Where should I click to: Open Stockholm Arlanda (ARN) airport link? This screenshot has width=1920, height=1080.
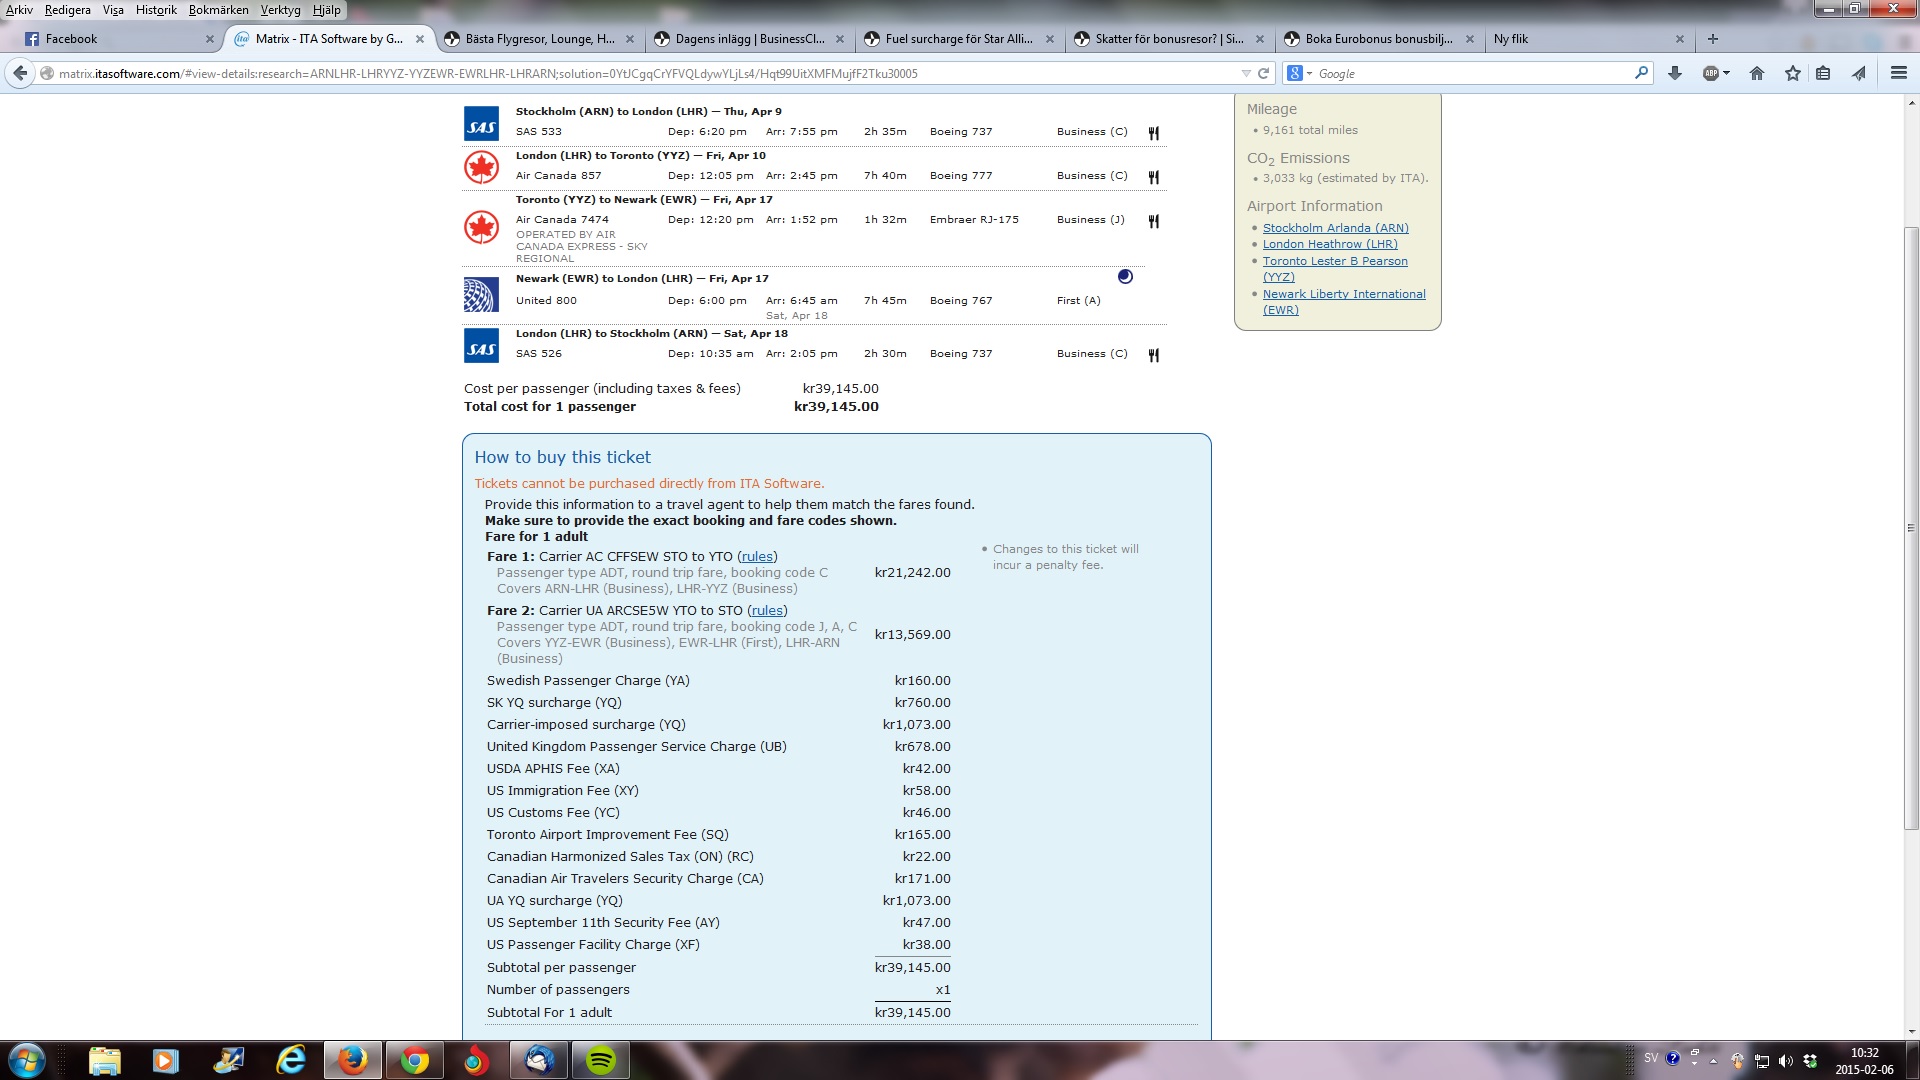(1335, 228)
